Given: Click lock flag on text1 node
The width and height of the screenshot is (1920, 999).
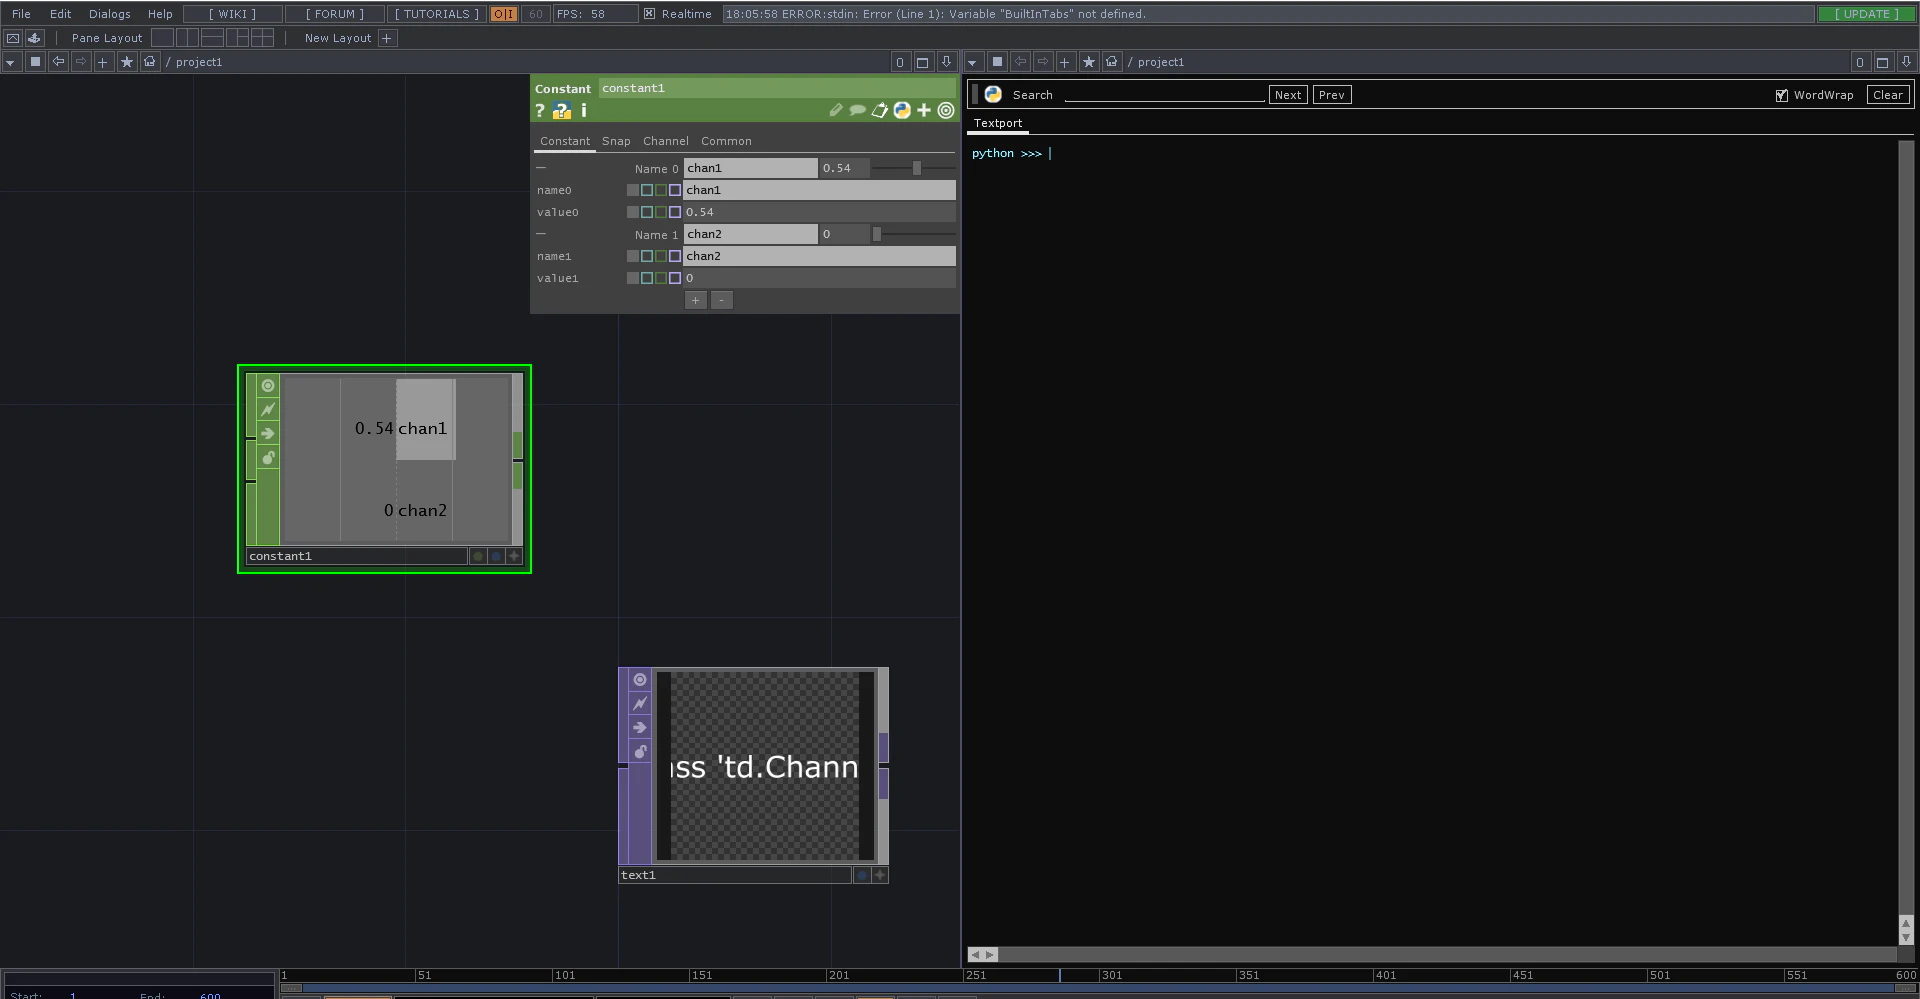Looking at the screenshot, I should pos(640,752).
